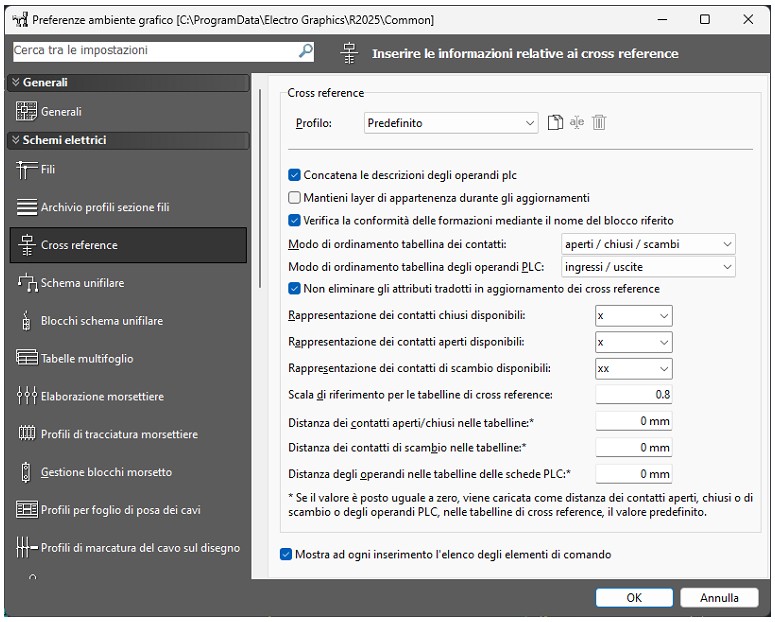Viewport: 775px width, 622px height.
Task: Click the delete profile trash icon
Action: coord(599,122)
